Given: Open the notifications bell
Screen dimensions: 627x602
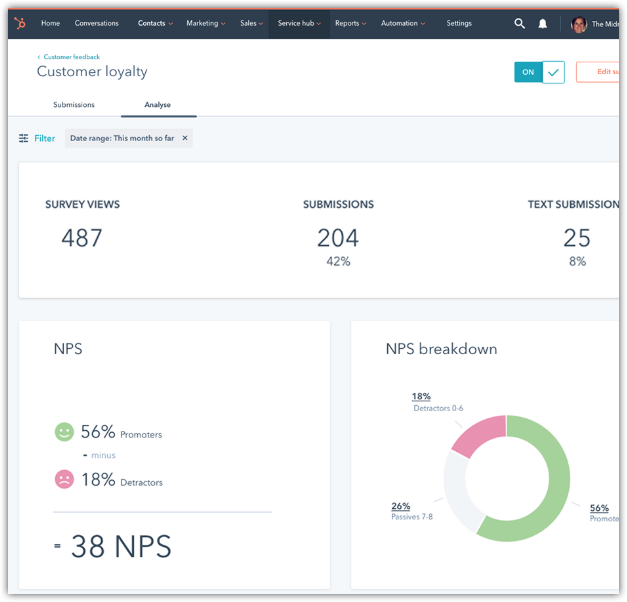Looking at the screenshot, I should pyautogui.click(x=543, y=23).
